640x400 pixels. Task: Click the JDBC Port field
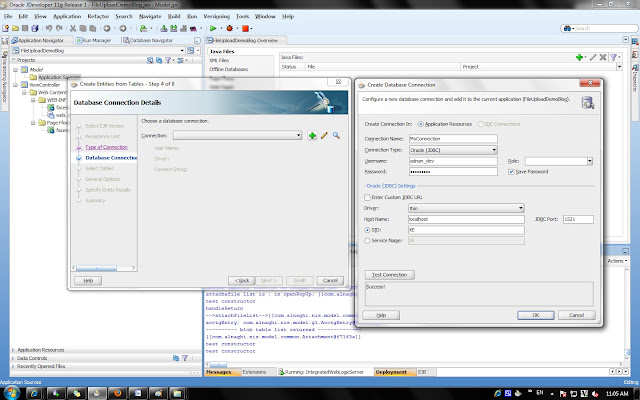click(578, 219)
